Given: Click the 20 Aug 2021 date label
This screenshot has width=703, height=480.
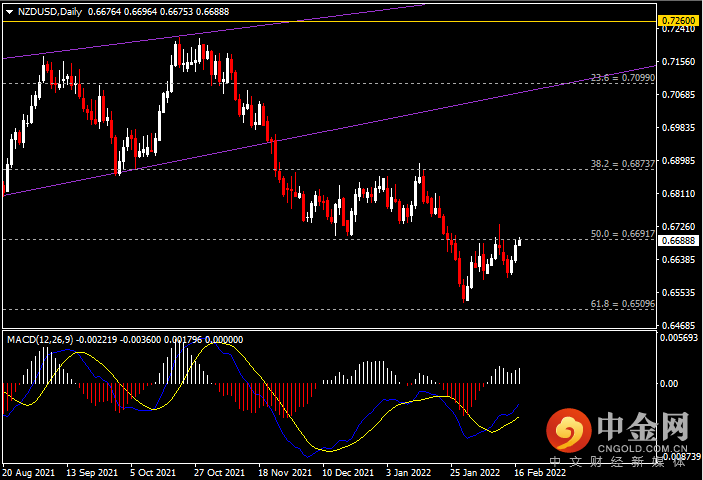Looking at the screenshot, I should 29,472.
